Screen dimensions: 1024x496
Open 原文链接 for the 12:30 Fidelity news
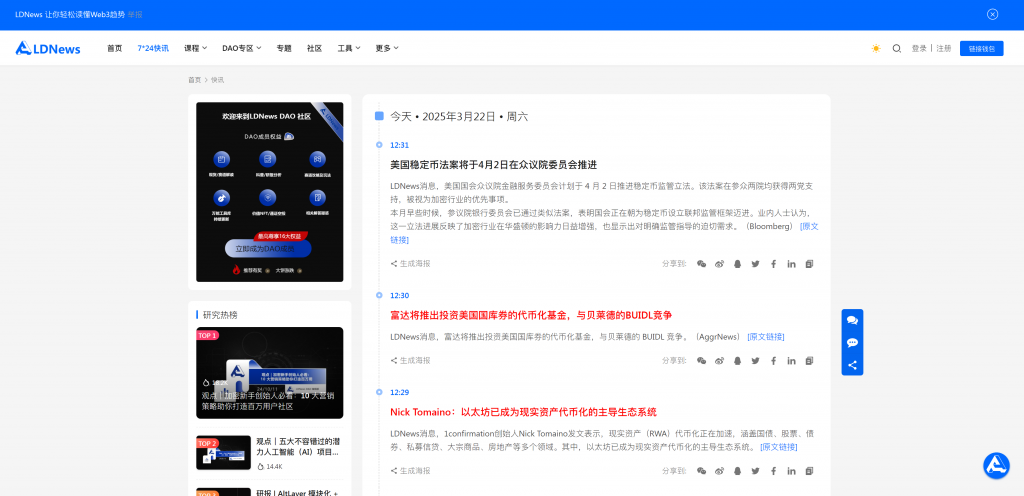(x=766, y=337)
